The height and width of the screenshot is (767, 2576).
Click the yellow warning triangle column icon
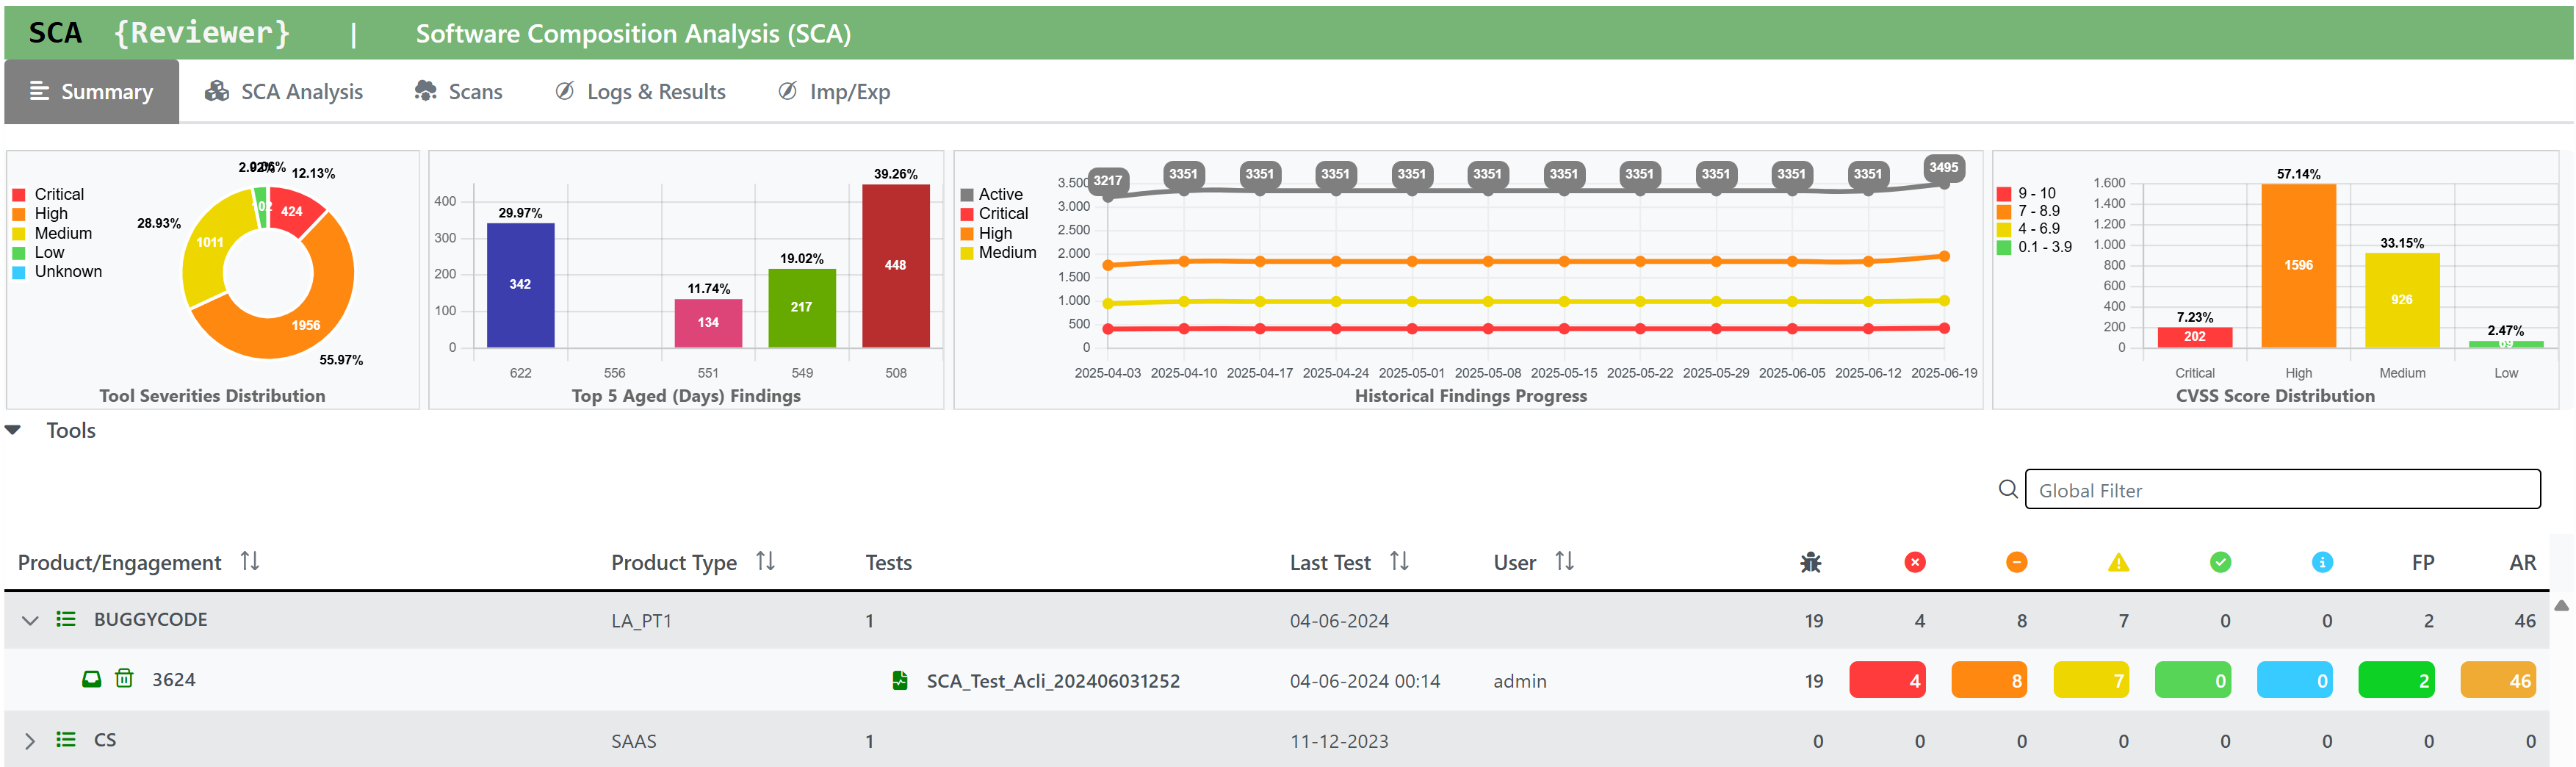pyautogui.click(x=2118, y=562)
